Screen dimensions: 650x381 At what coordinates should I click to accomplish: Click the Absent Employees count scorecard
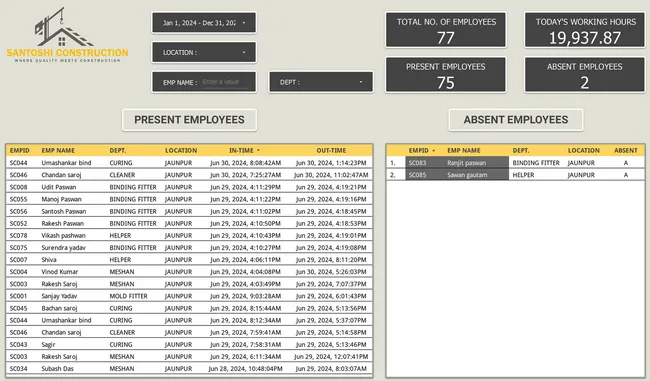(x=585, y=75)
